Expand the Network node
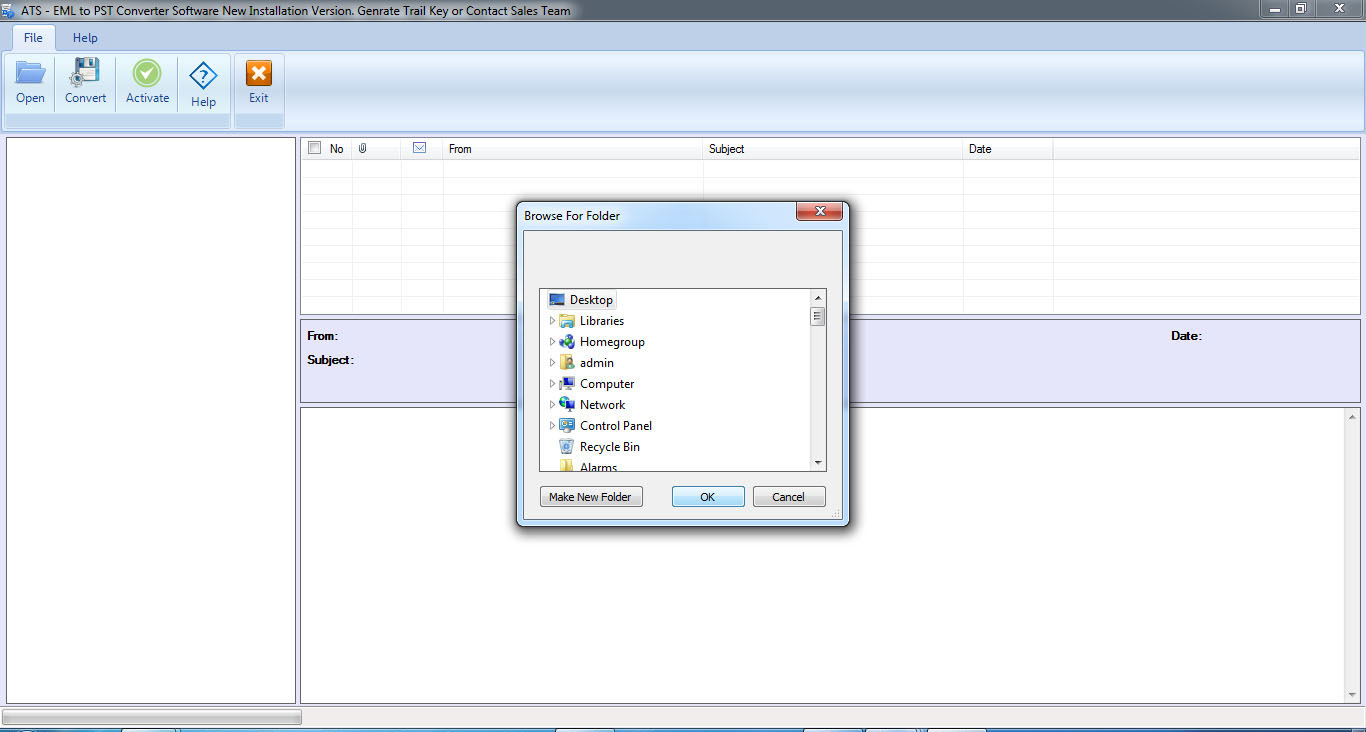1366x732 pixels. click(552, 405)
